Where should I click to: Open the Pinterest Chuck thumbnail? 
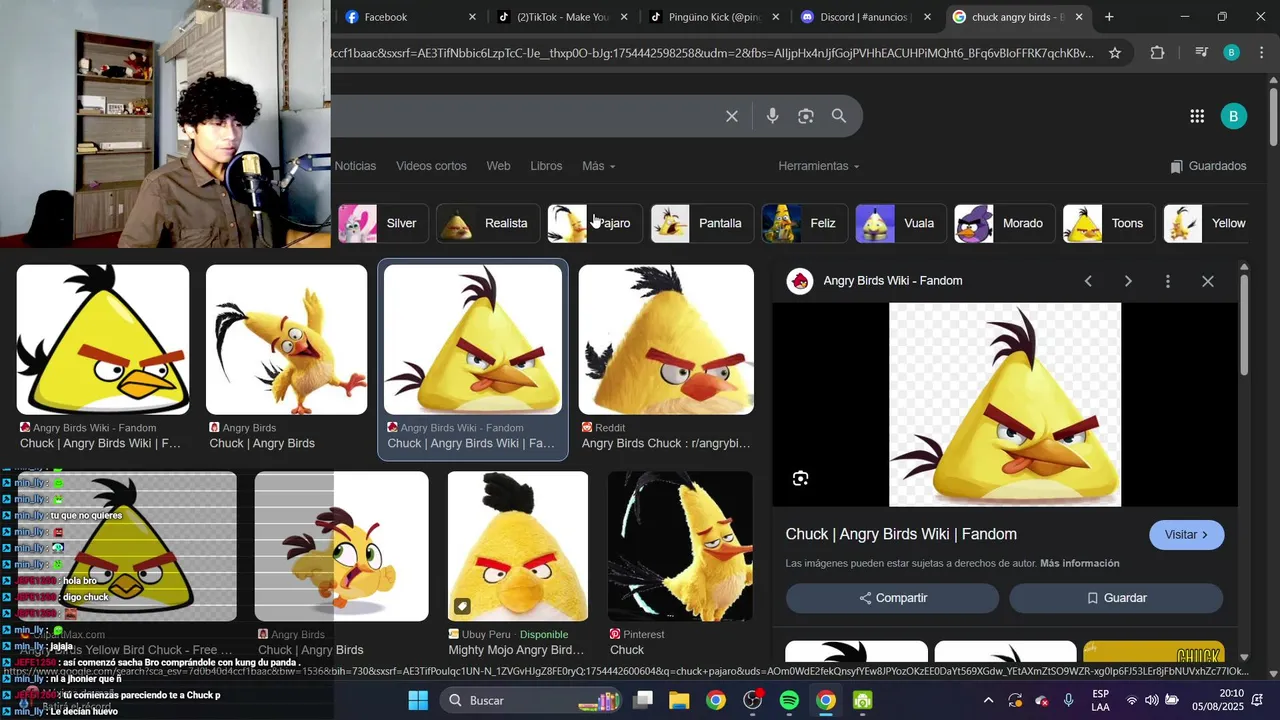coord(680,546)
